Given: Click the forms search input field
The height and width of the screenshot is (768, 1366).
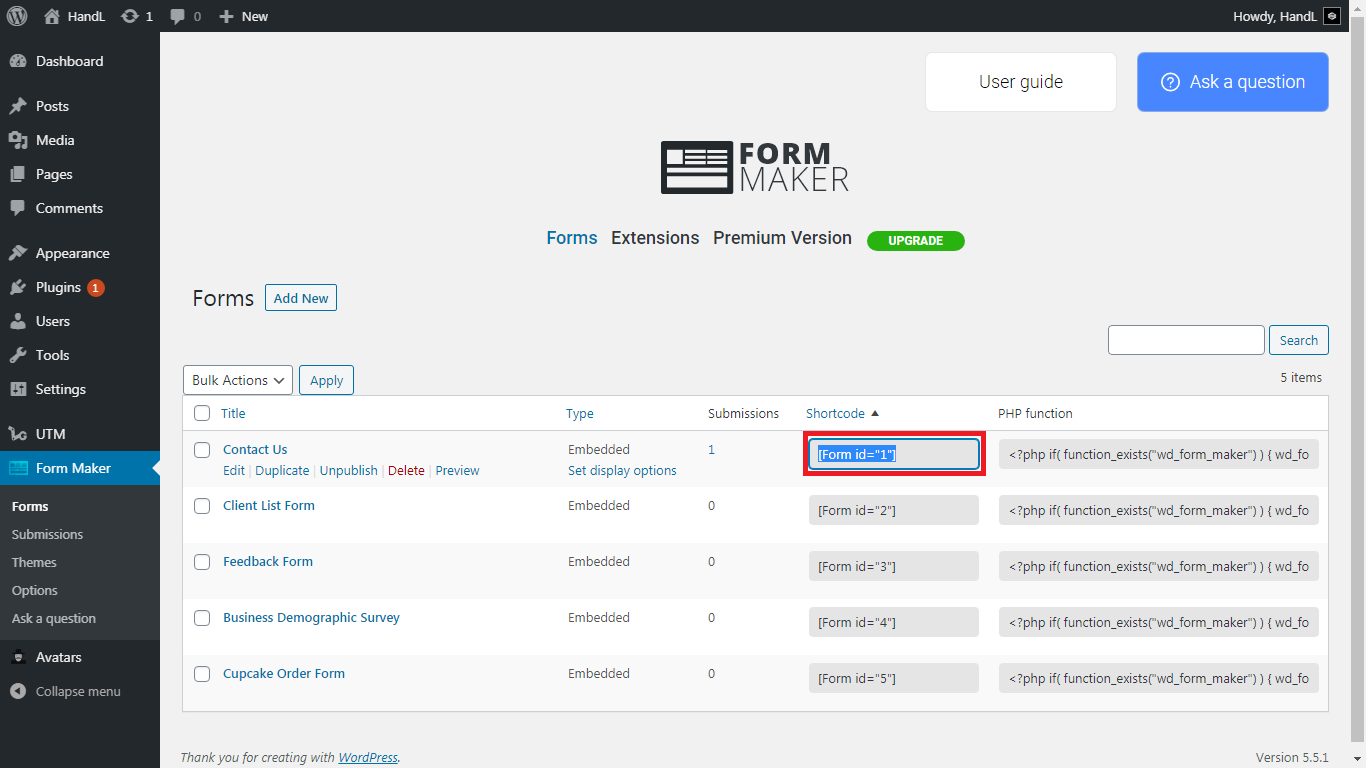Looking at the screenshot, I should click(1186, 340).
